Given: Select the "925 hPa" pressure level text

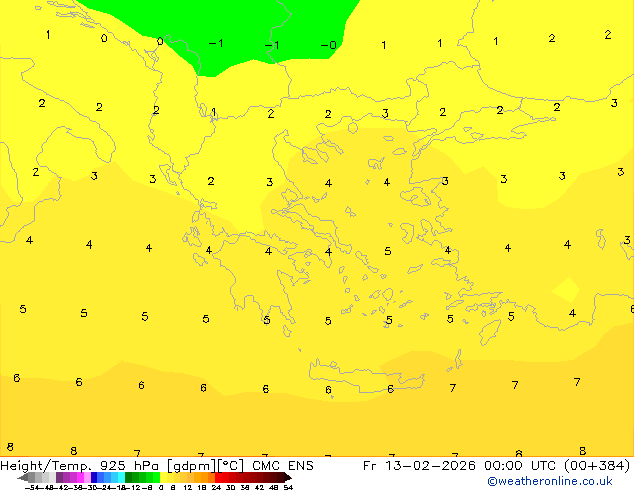Looking at the screenshot, I should [x=129, y=466].
